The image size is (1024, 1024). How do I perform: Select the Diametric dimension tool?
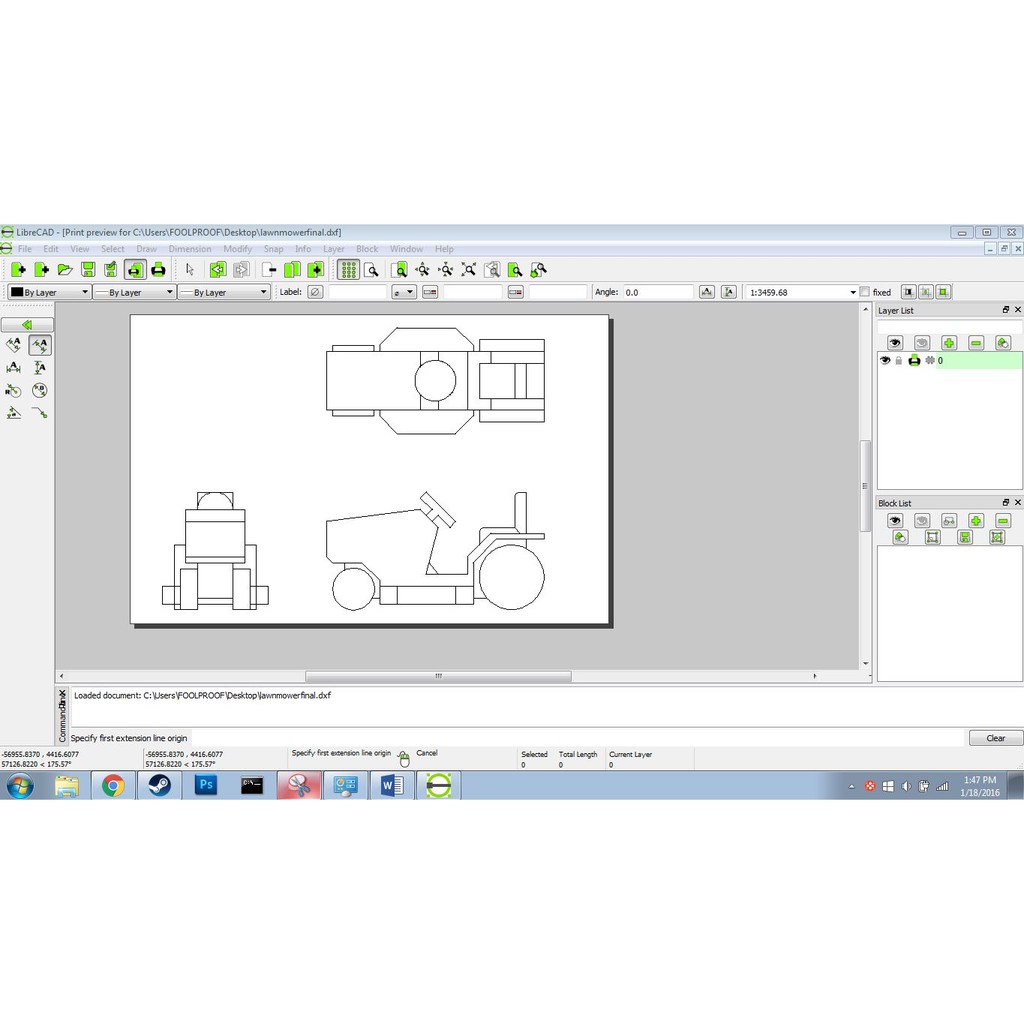(x=40, y=391)
